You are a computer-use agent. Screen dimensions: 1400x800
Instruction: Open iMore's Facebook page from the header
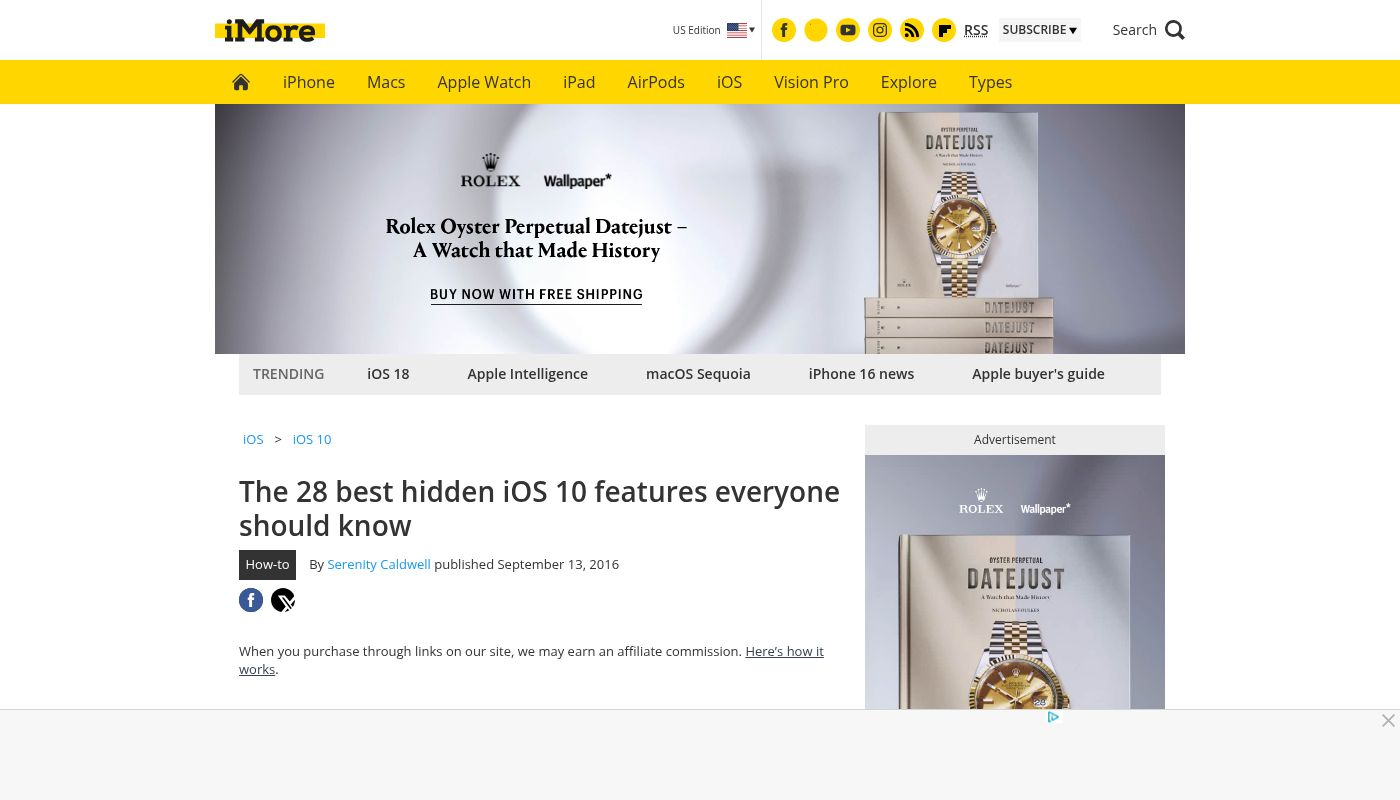784,30
